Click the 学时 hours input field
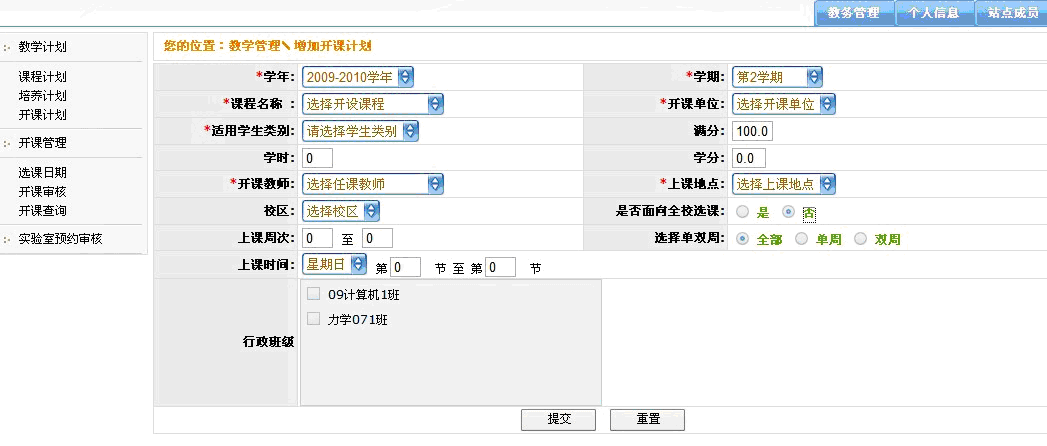 point(317,158)
